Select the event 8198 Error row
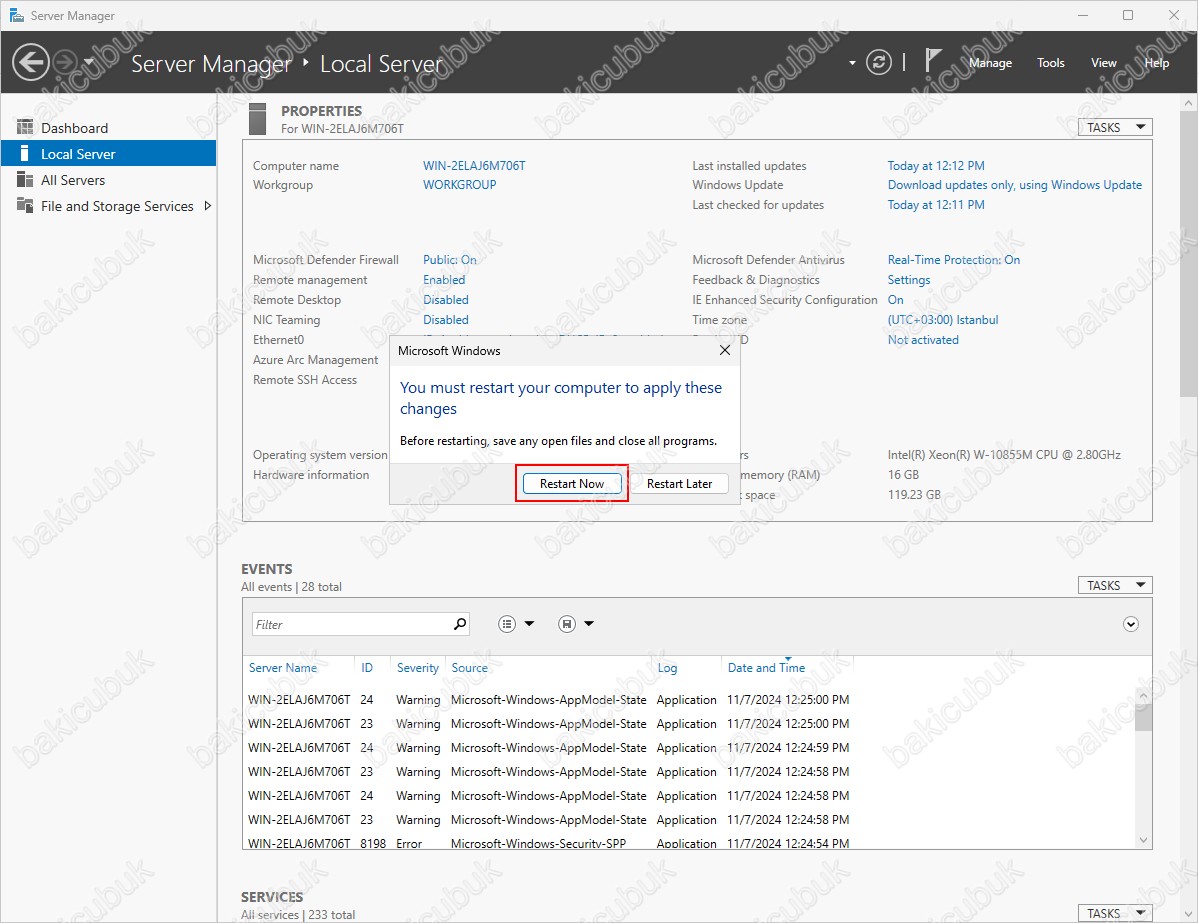The height and width of the screenshot is (923, 1198). click(549, 843)
